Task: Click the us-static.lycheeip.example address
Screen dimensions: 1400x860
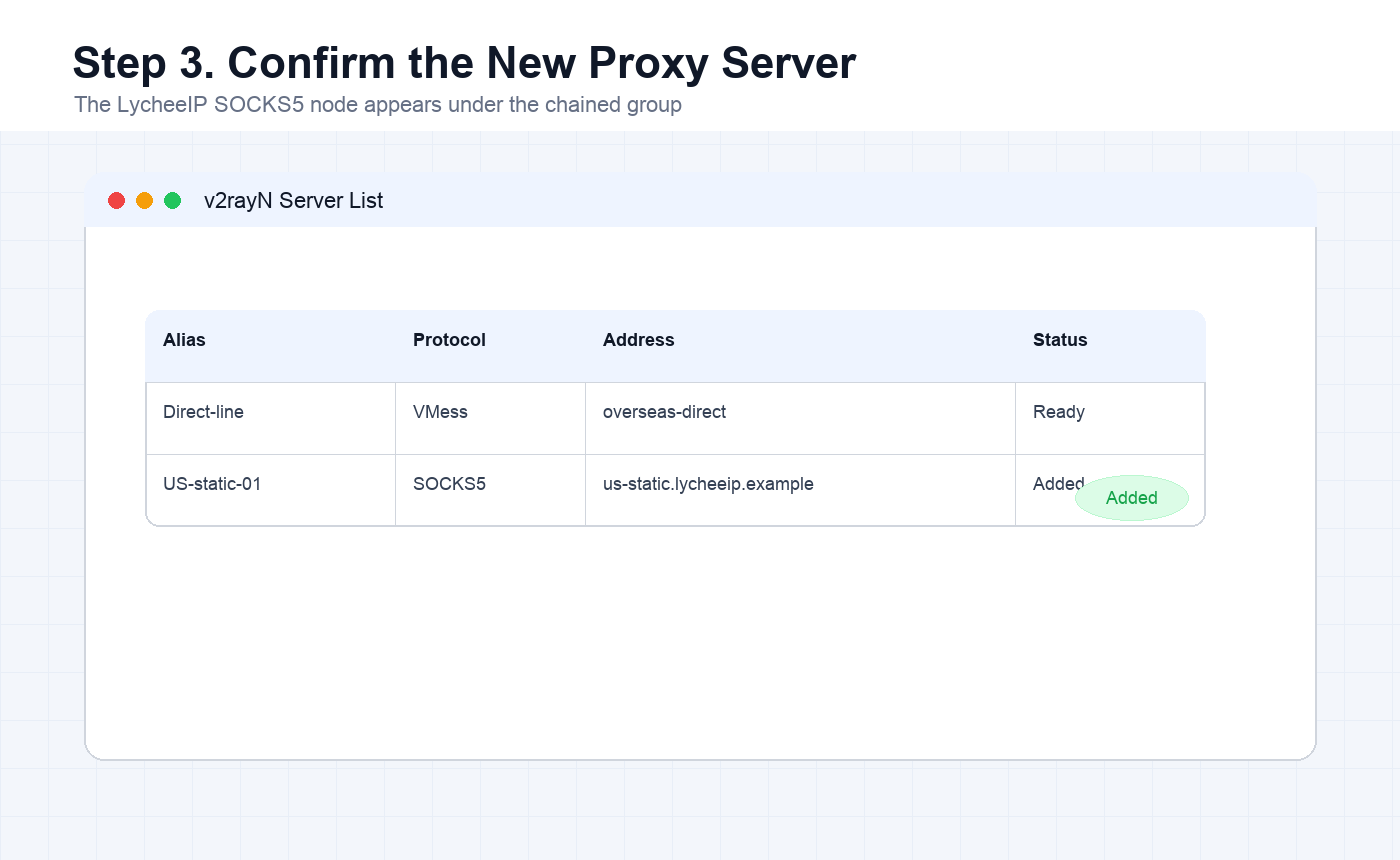Action: coord(708,484)
